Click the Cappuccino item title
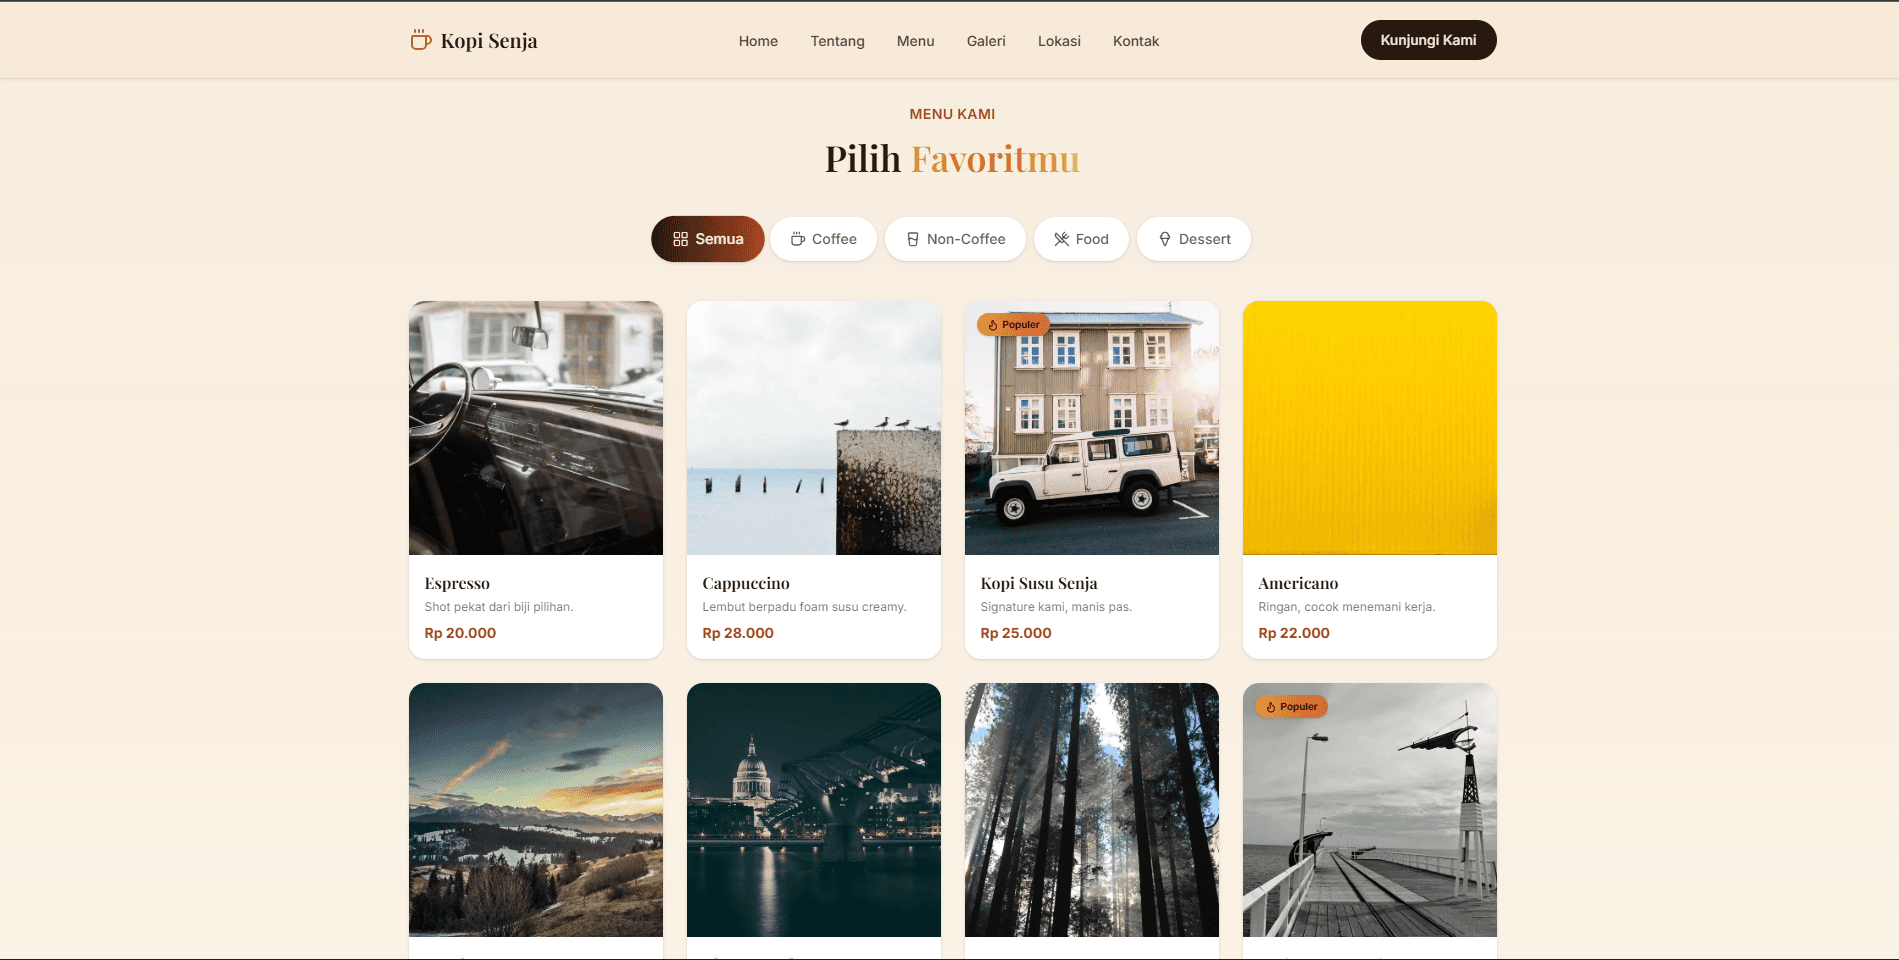Screen dimensions: 1899x960 (x=746, y=583)
